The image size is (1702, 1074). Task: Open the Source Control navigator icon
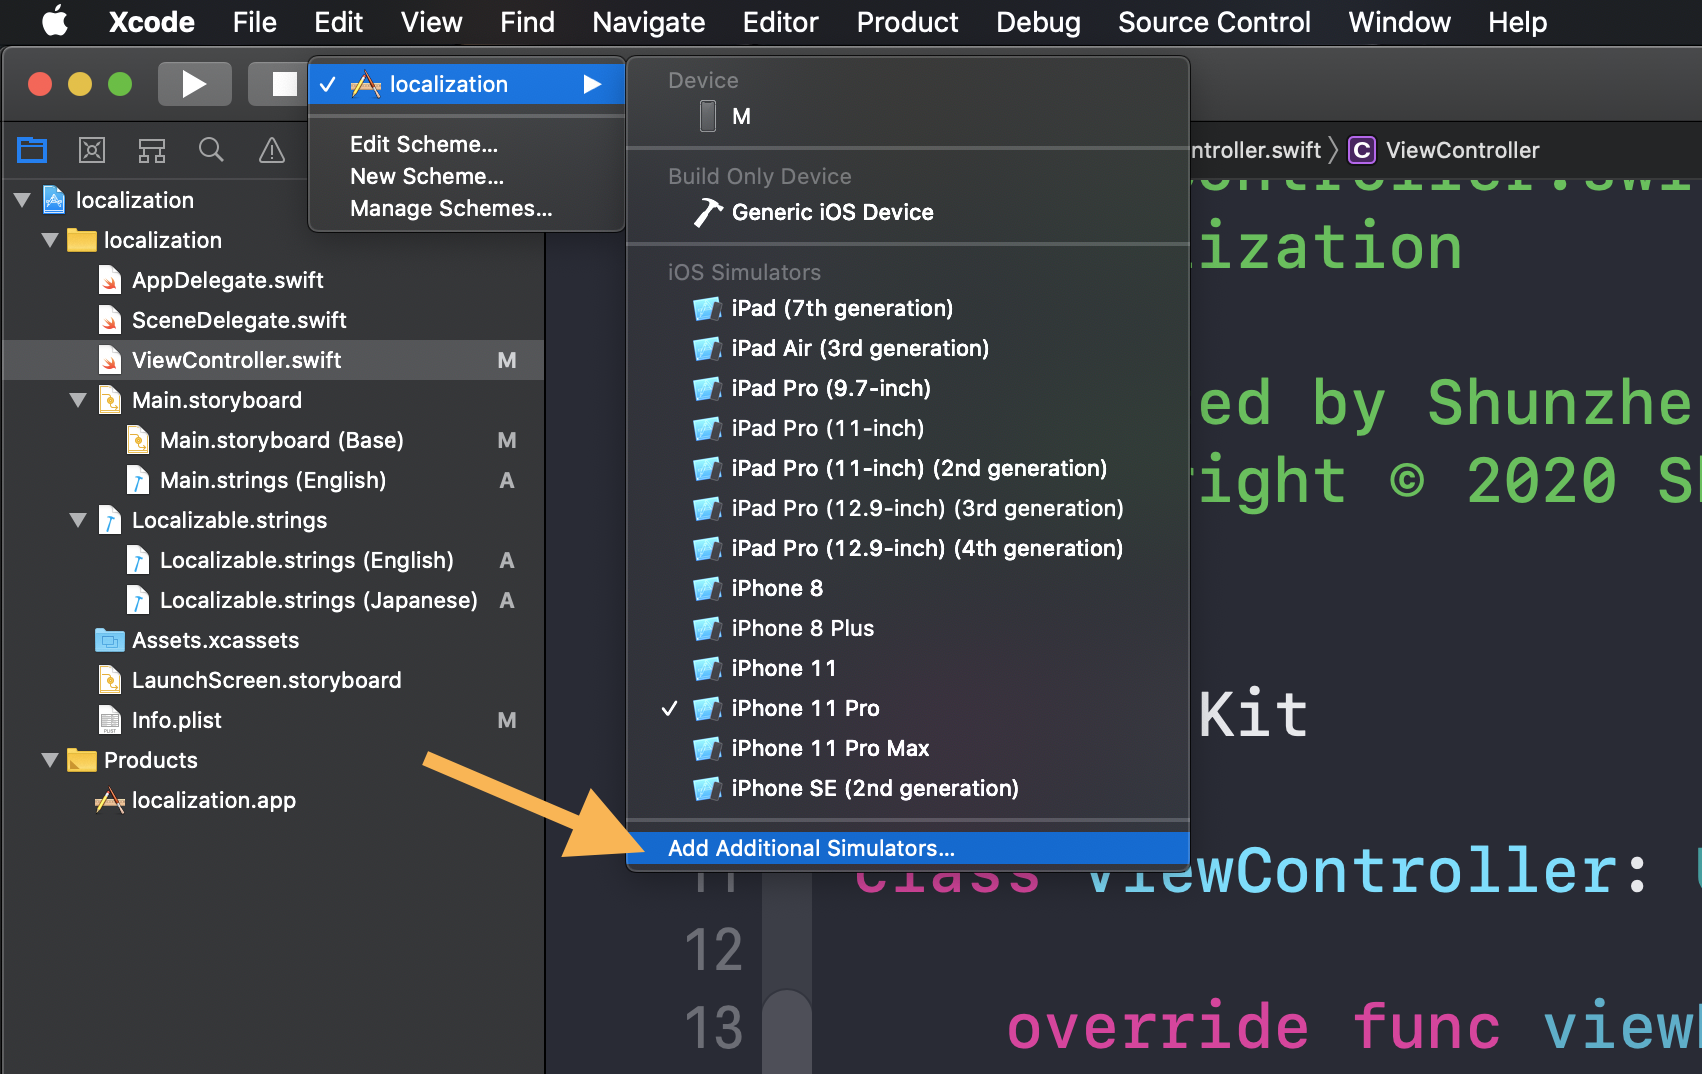tap(92, 150)
